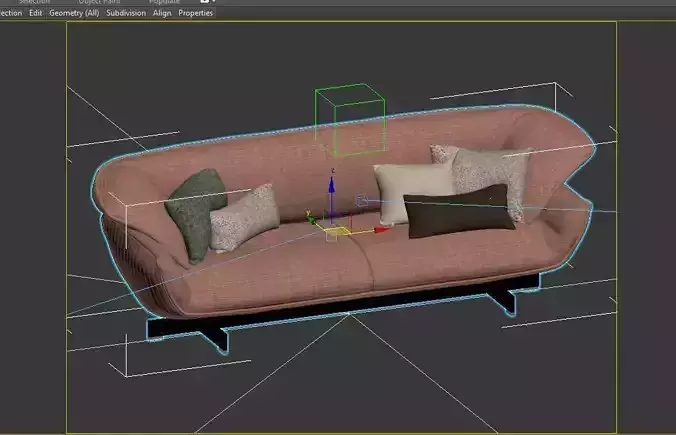Select the speckled pillow beside green pillow

click(244, 217)
